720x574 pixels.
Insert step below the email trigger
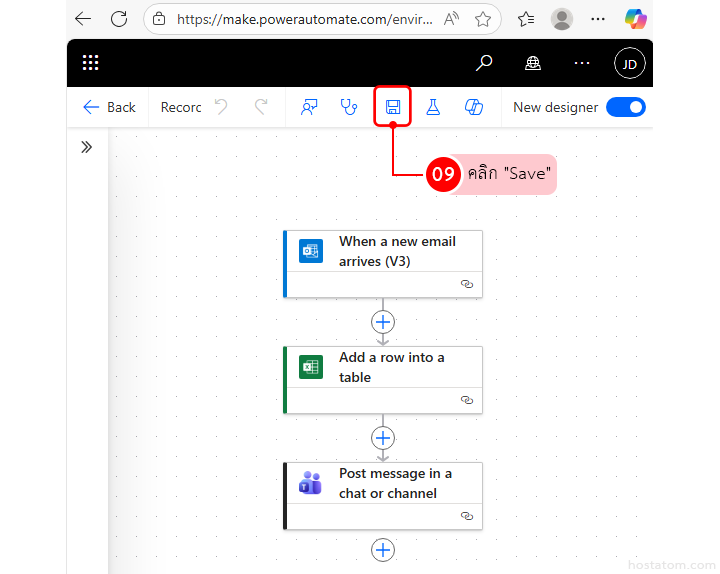(x=383, y=322)
